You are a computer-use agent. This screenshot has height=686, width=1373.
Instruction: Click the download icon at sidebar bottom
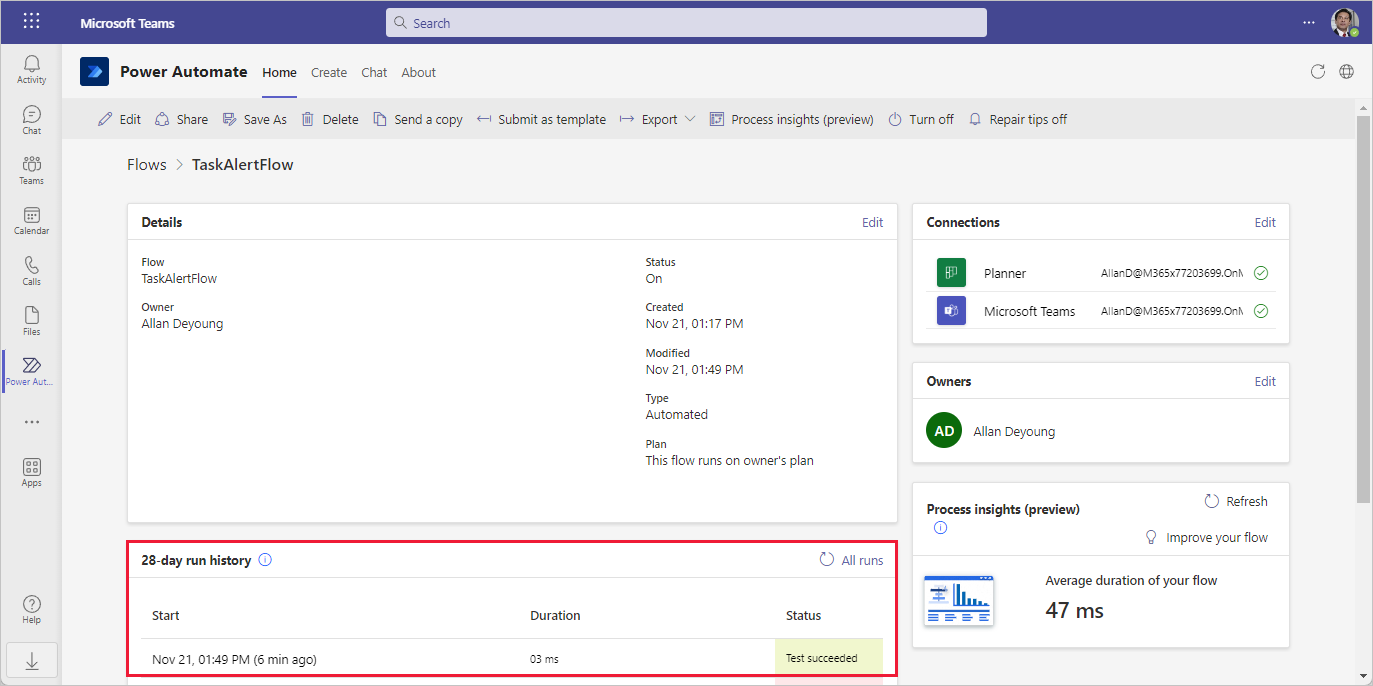tap(31, 661)
